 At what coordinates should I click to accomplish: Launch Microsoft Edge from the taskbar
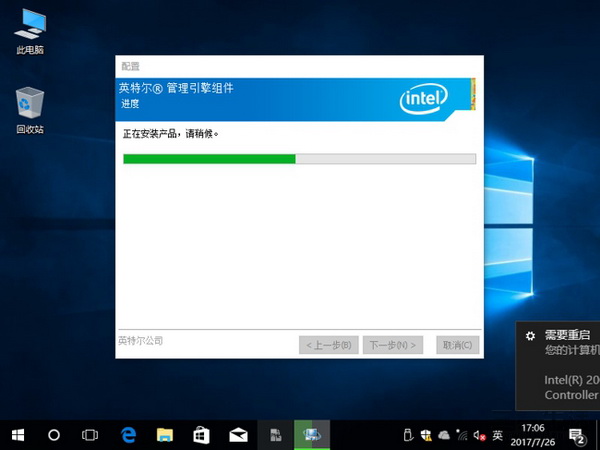[x=129, y=435]
